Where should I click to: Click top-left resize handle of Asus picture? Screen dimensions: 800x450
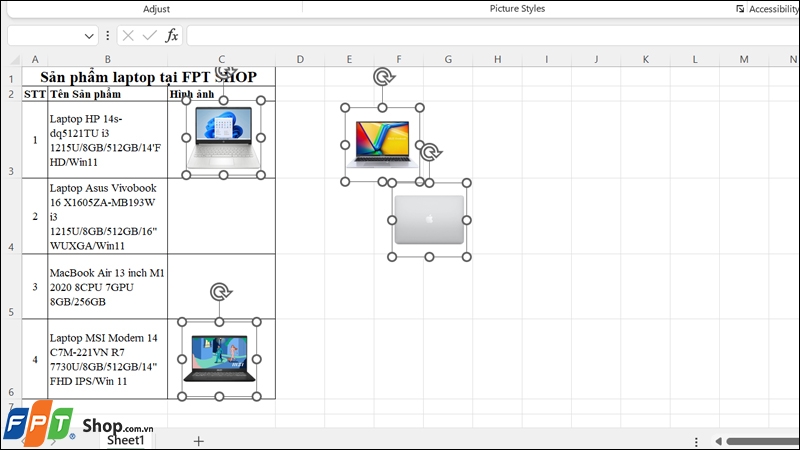(x=345, y=108)
